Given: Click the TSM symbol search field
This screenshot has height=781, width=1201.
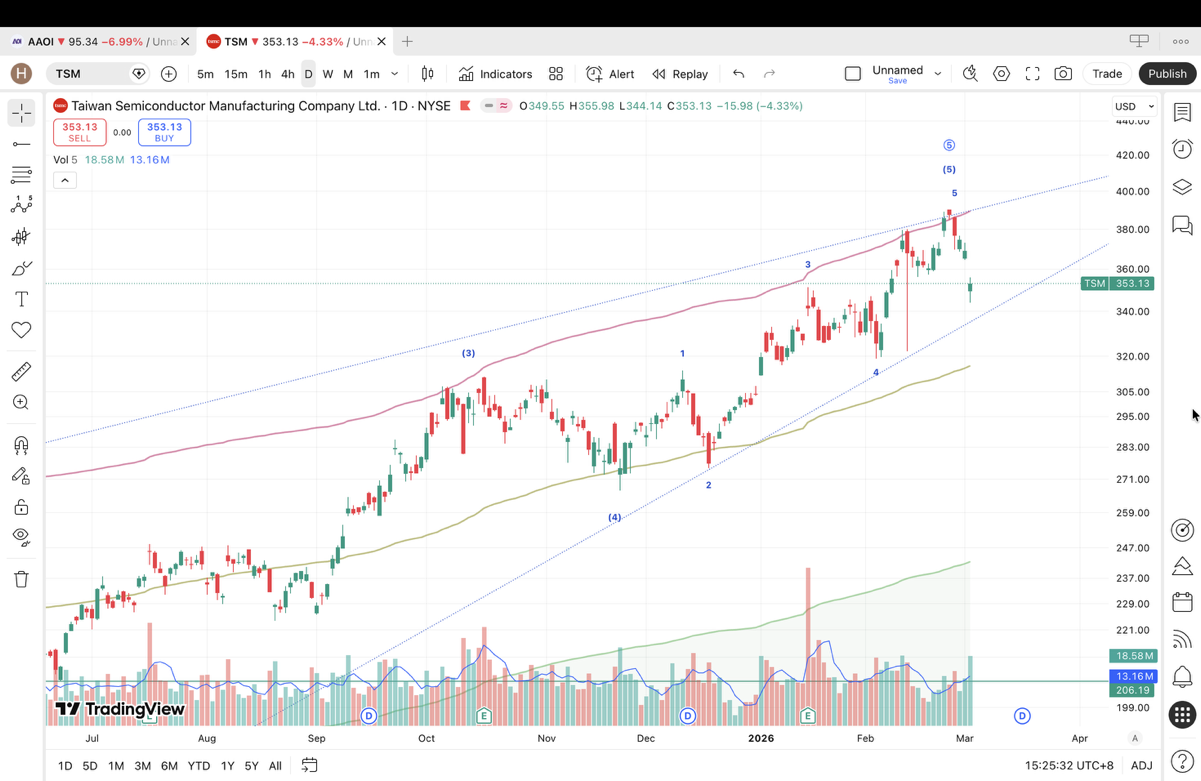Looking at the screenshot, I should click(x=90, y=74).
